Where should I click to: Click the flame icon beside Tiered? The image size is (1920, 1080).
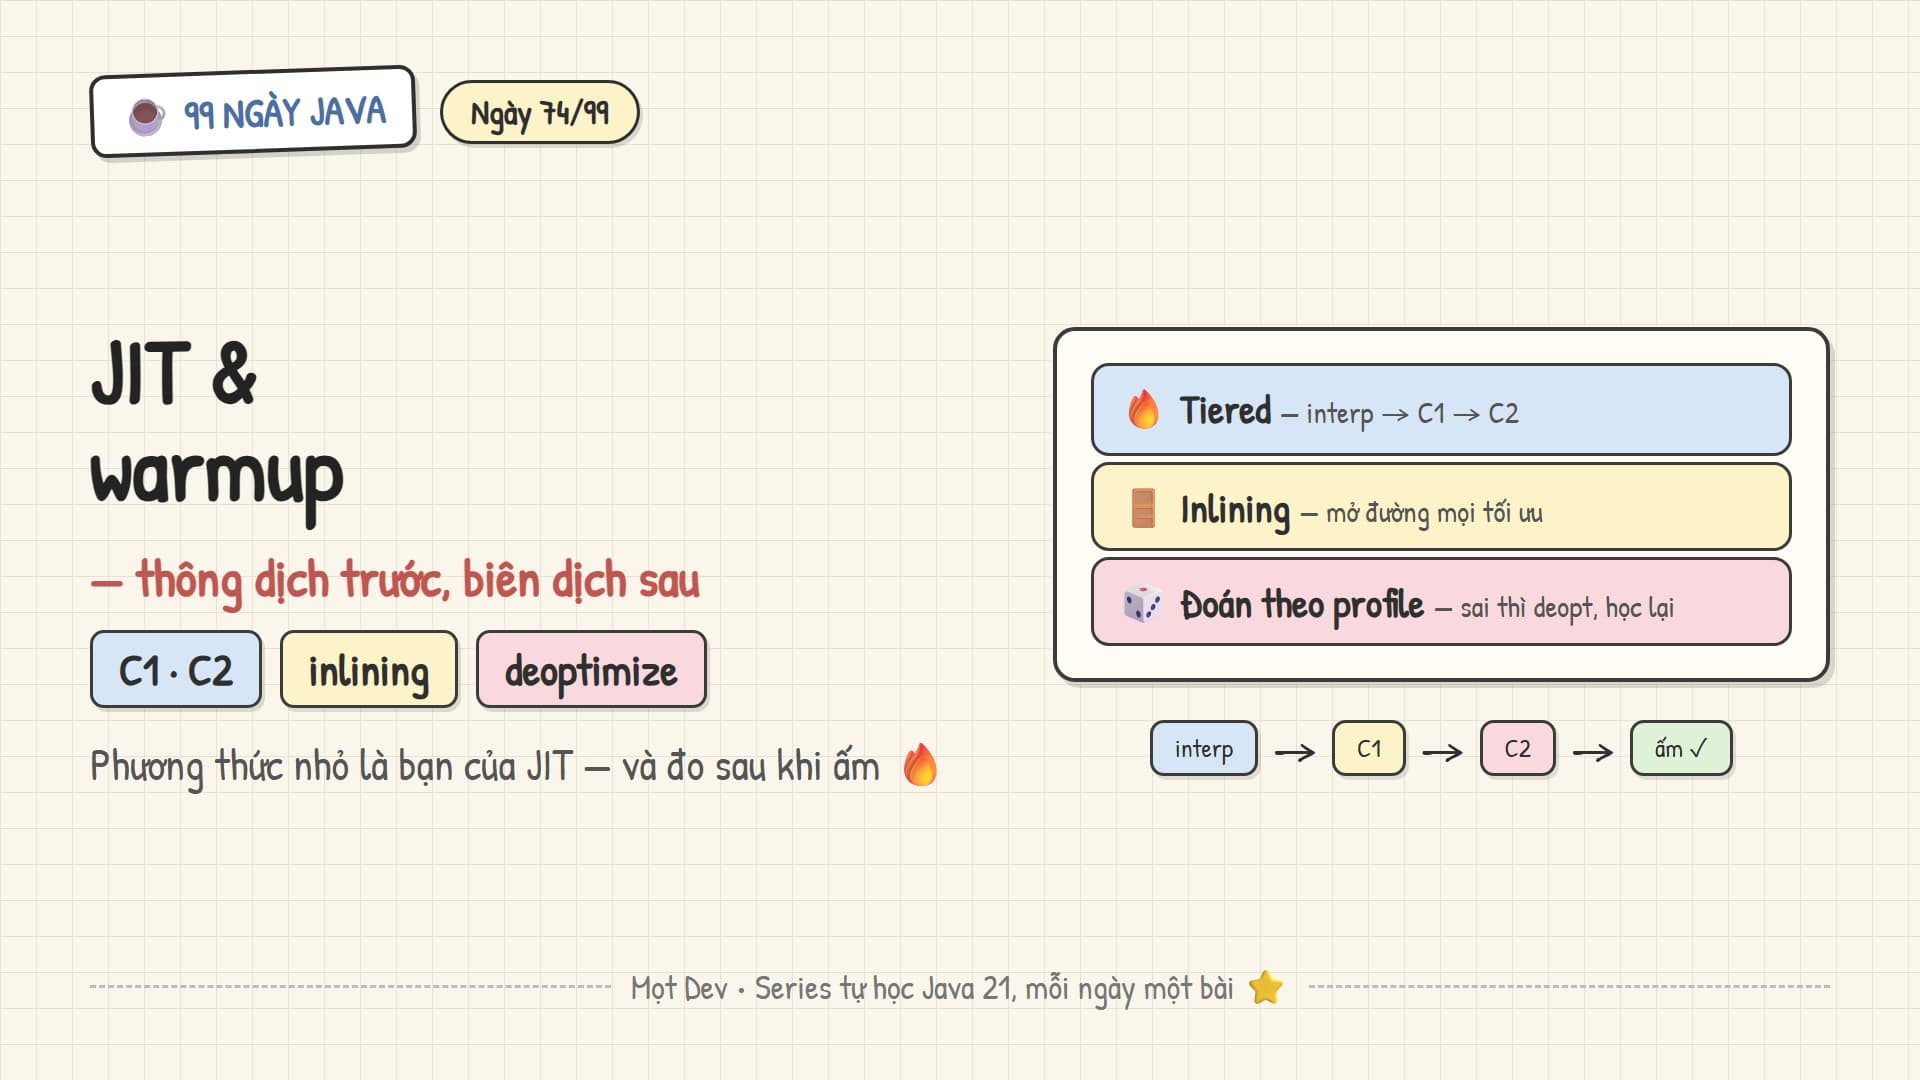point(1143,410)
